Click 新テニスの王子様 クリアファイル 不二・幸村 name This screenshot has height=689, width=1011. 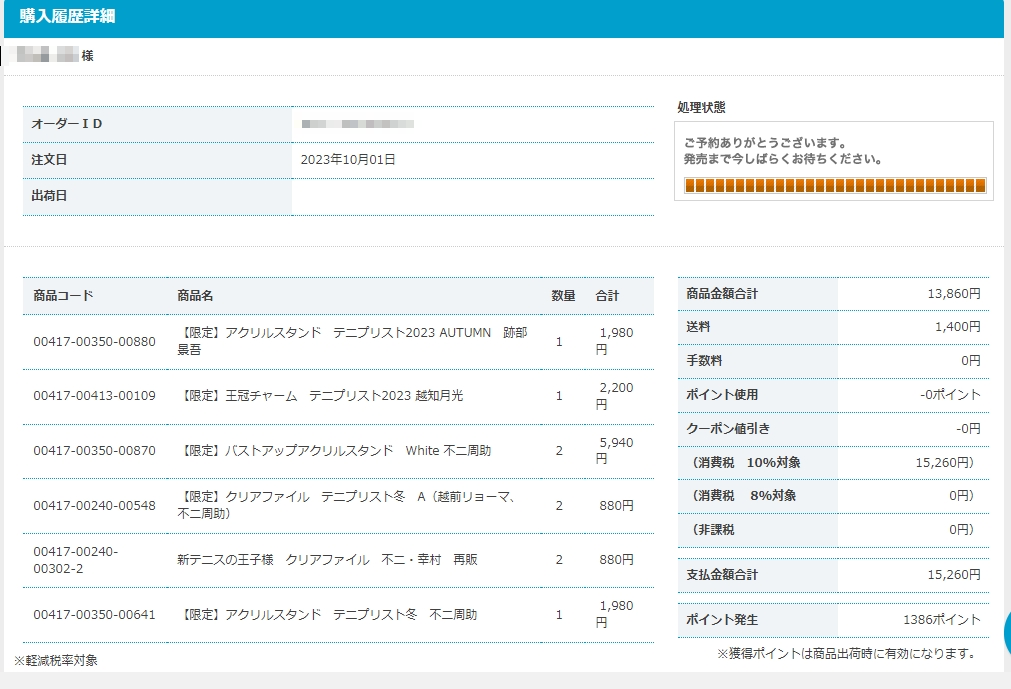(328, 559)
